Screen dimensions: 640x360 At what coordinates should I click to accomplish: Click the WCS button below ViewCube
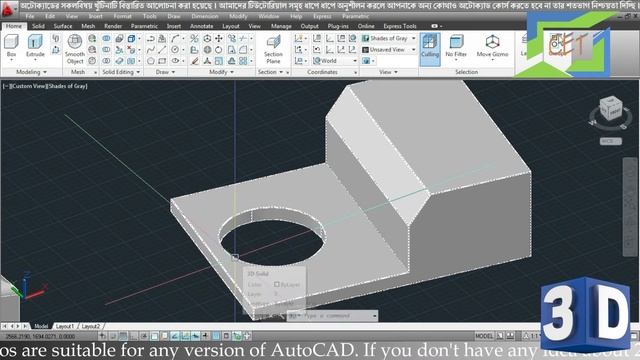point(611,141)
